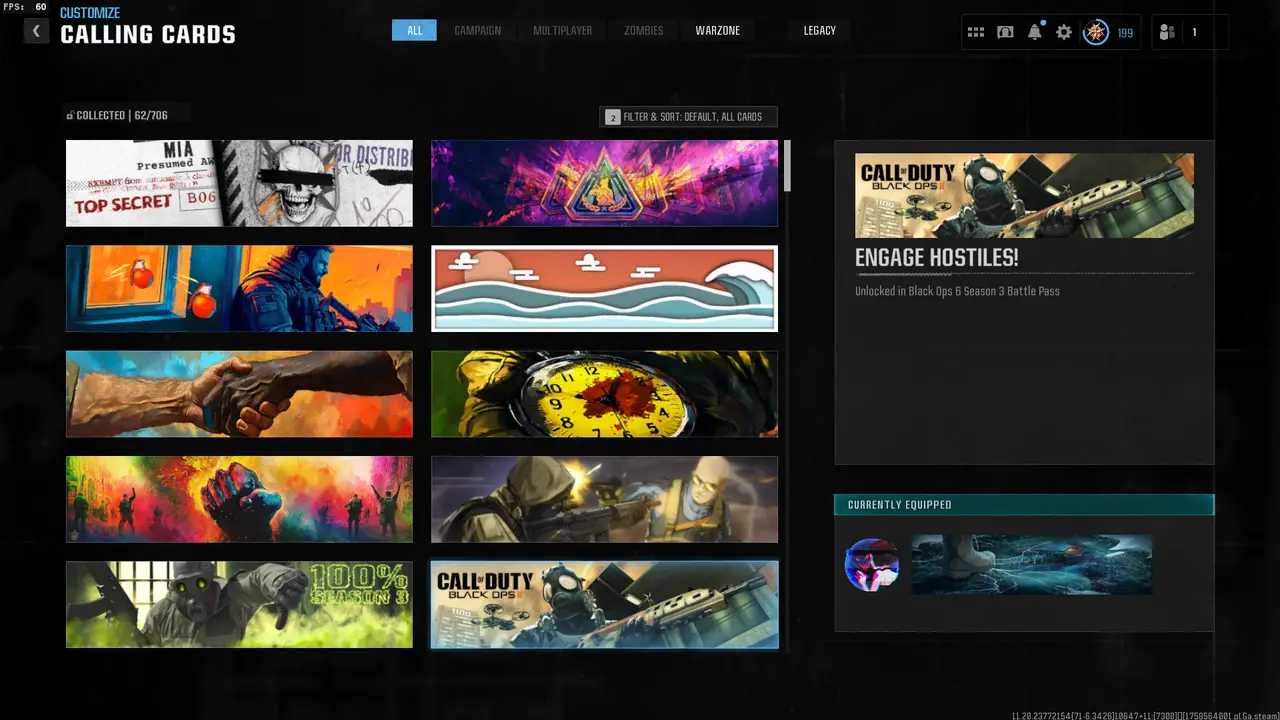Open the social party icon
This screenshot has width=1280, height=720.
[x=1167, y=32]
